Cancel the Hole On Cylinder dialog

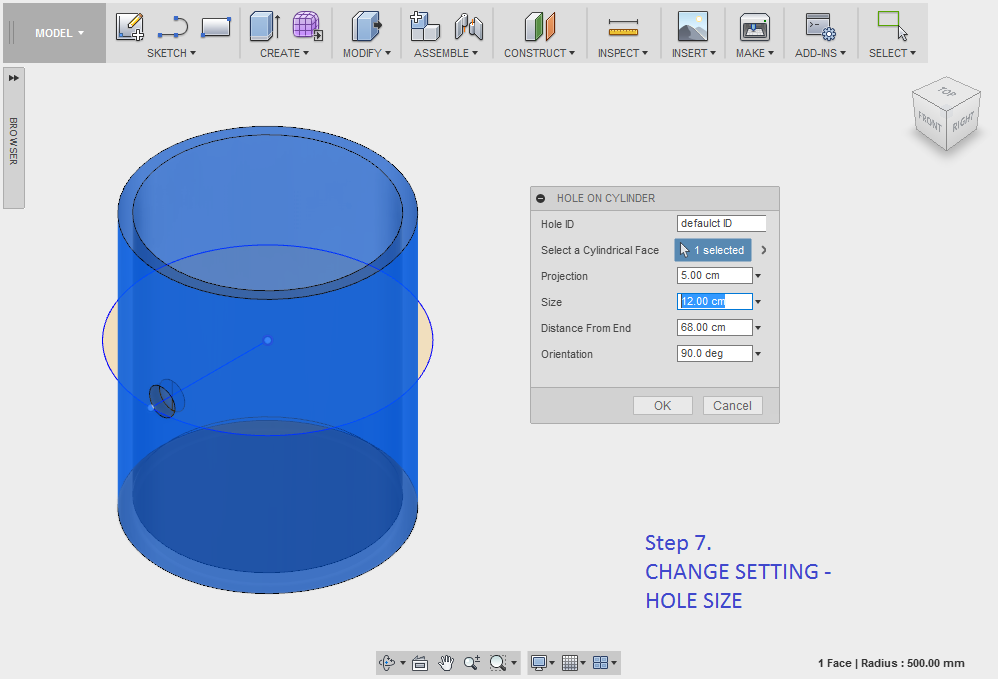pos(732,405)
